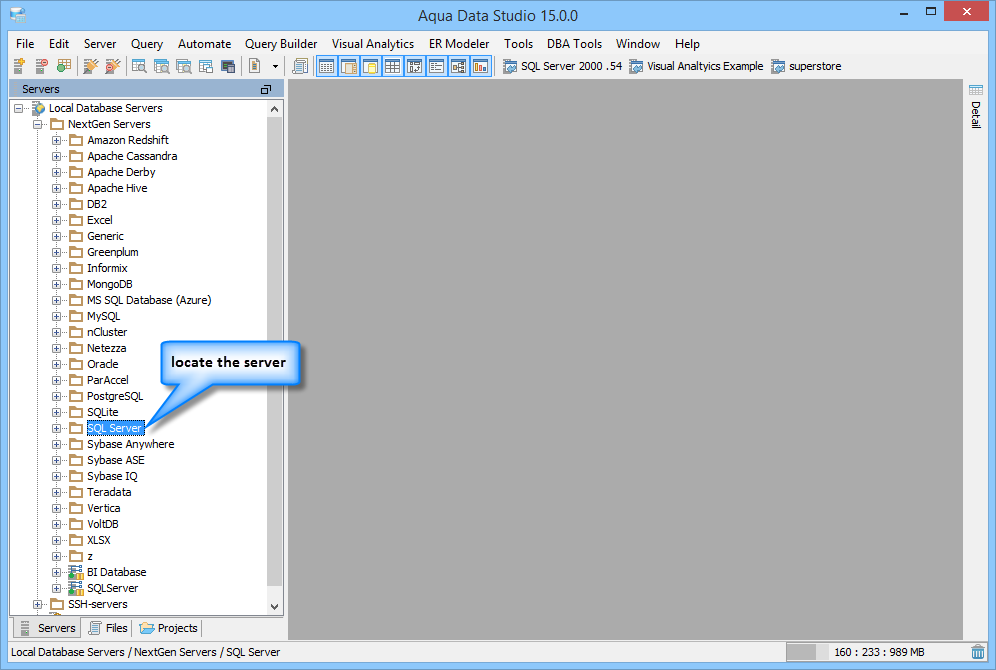This screenshot has width=996, height=670.
Task: Click the Local Database Servers globe icon
Action: coord(39,108)
